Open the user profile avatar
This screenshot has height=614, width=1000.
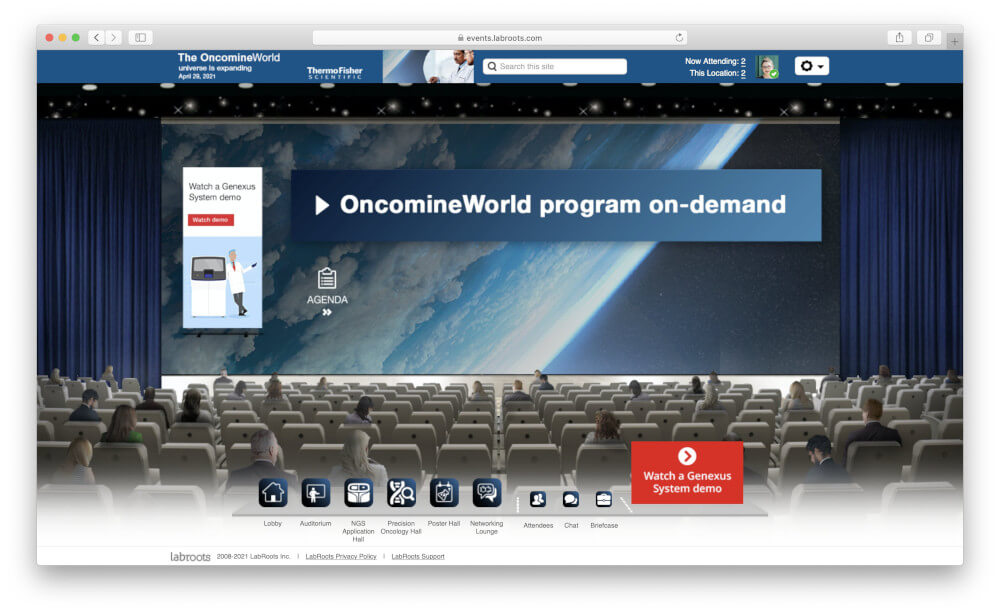click(x=767, y=66)
